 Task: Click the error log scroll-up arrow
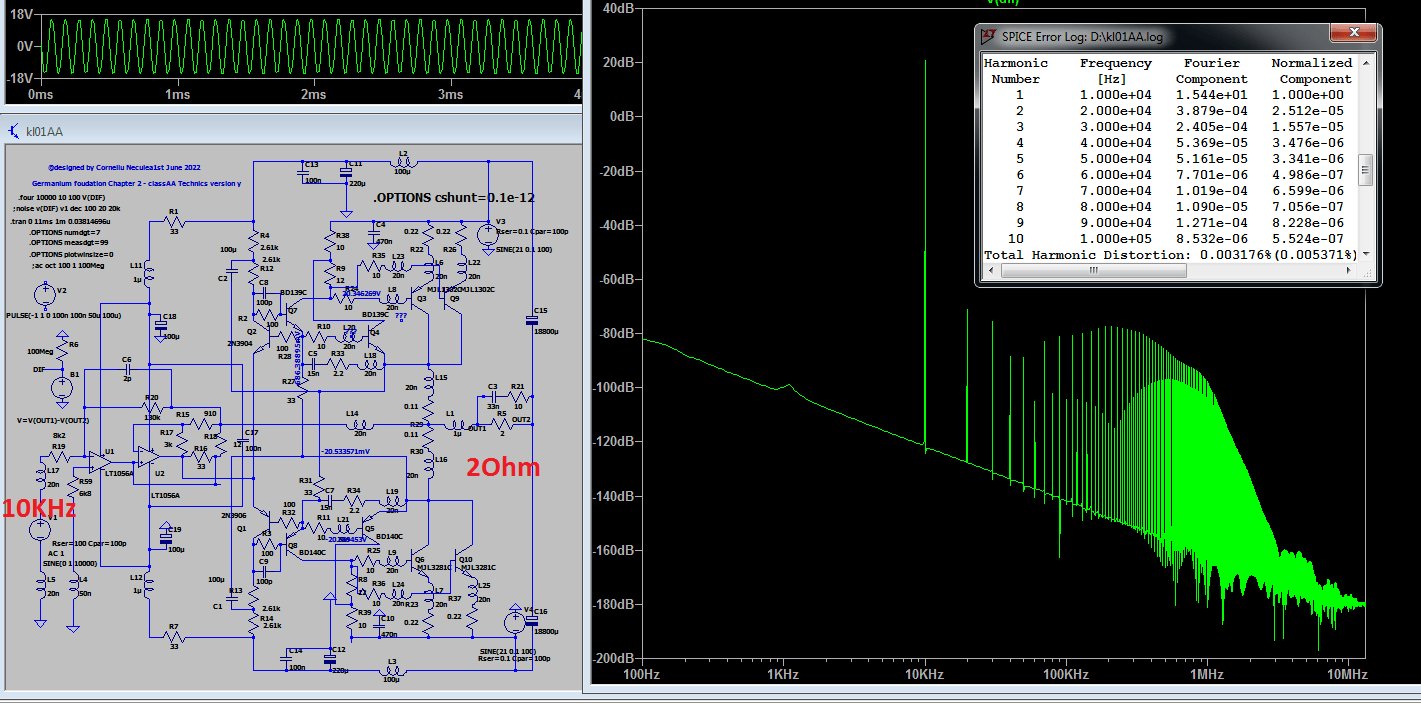(1365, 61)
